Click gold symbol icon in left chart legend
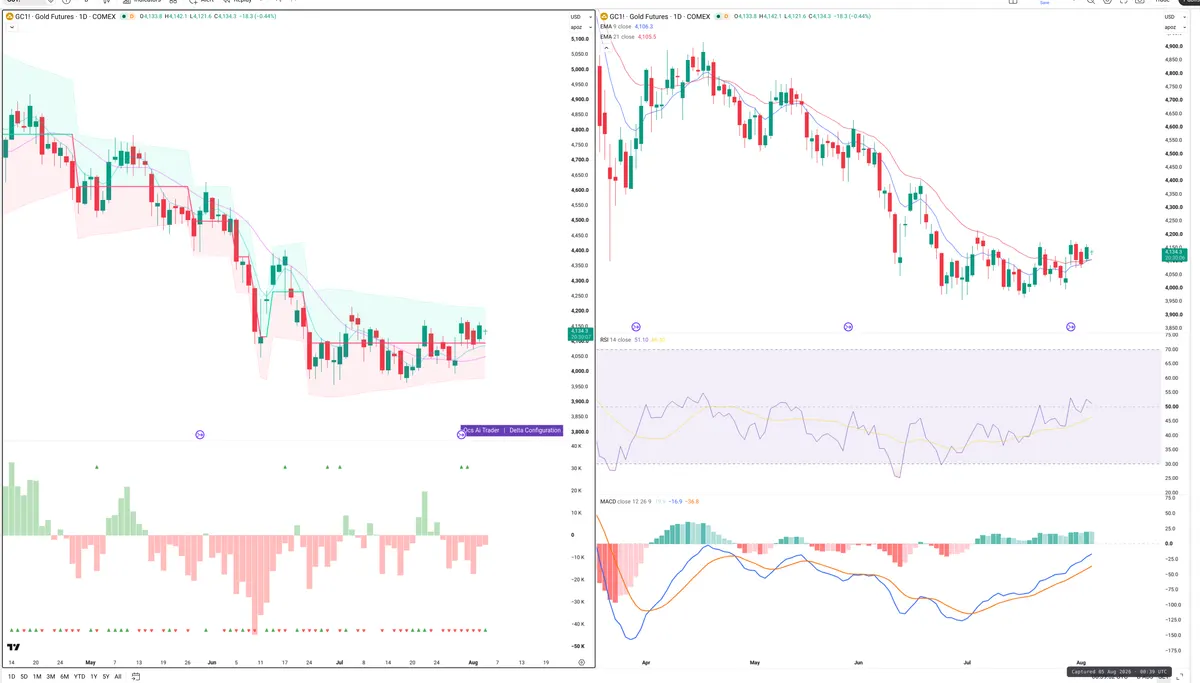Image resolution: width=1200 pixels, height=683 pixels. tap(8, 17)
